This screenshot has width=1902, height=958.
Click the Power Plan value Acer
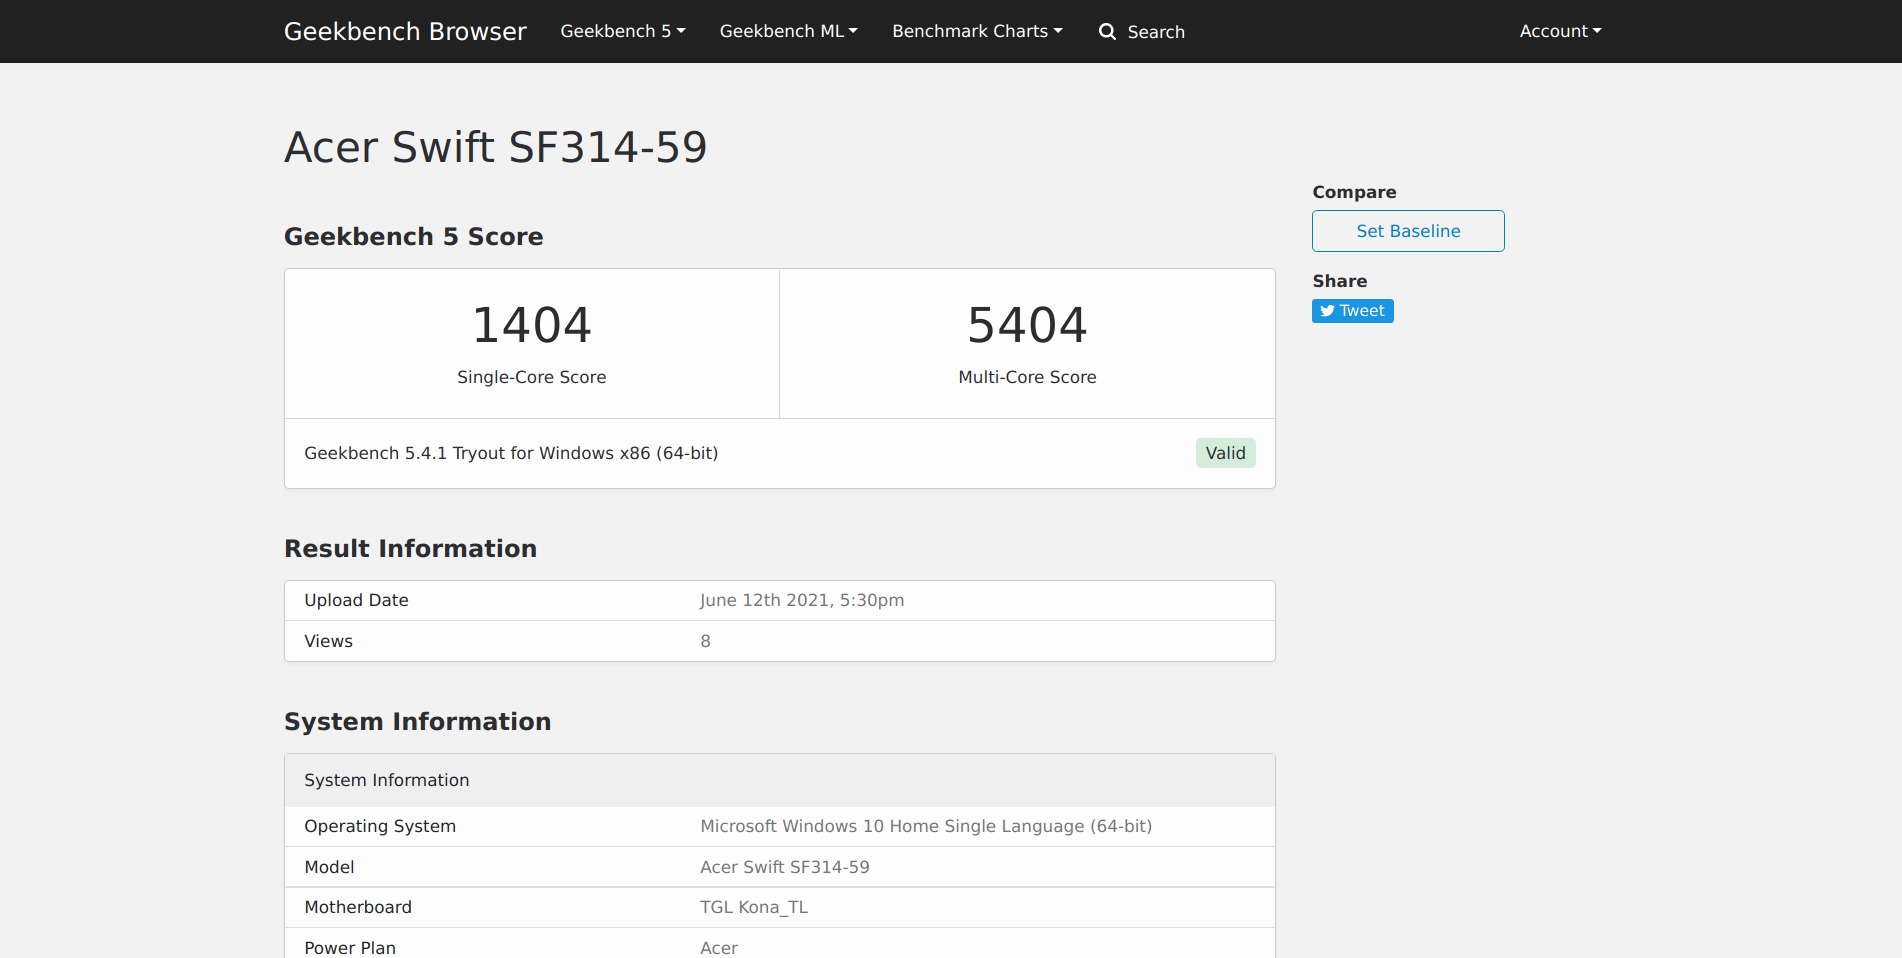click(719, 948)
